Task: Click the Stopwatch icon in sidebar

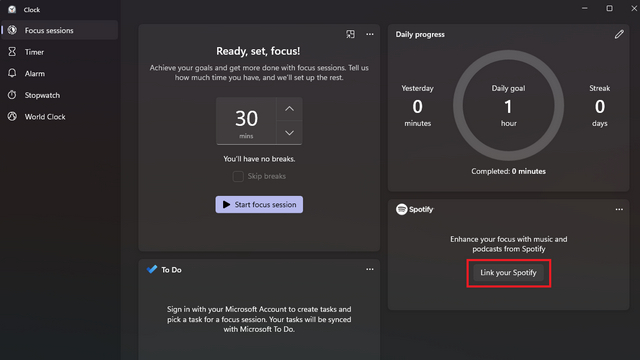Action: point(12,95)
